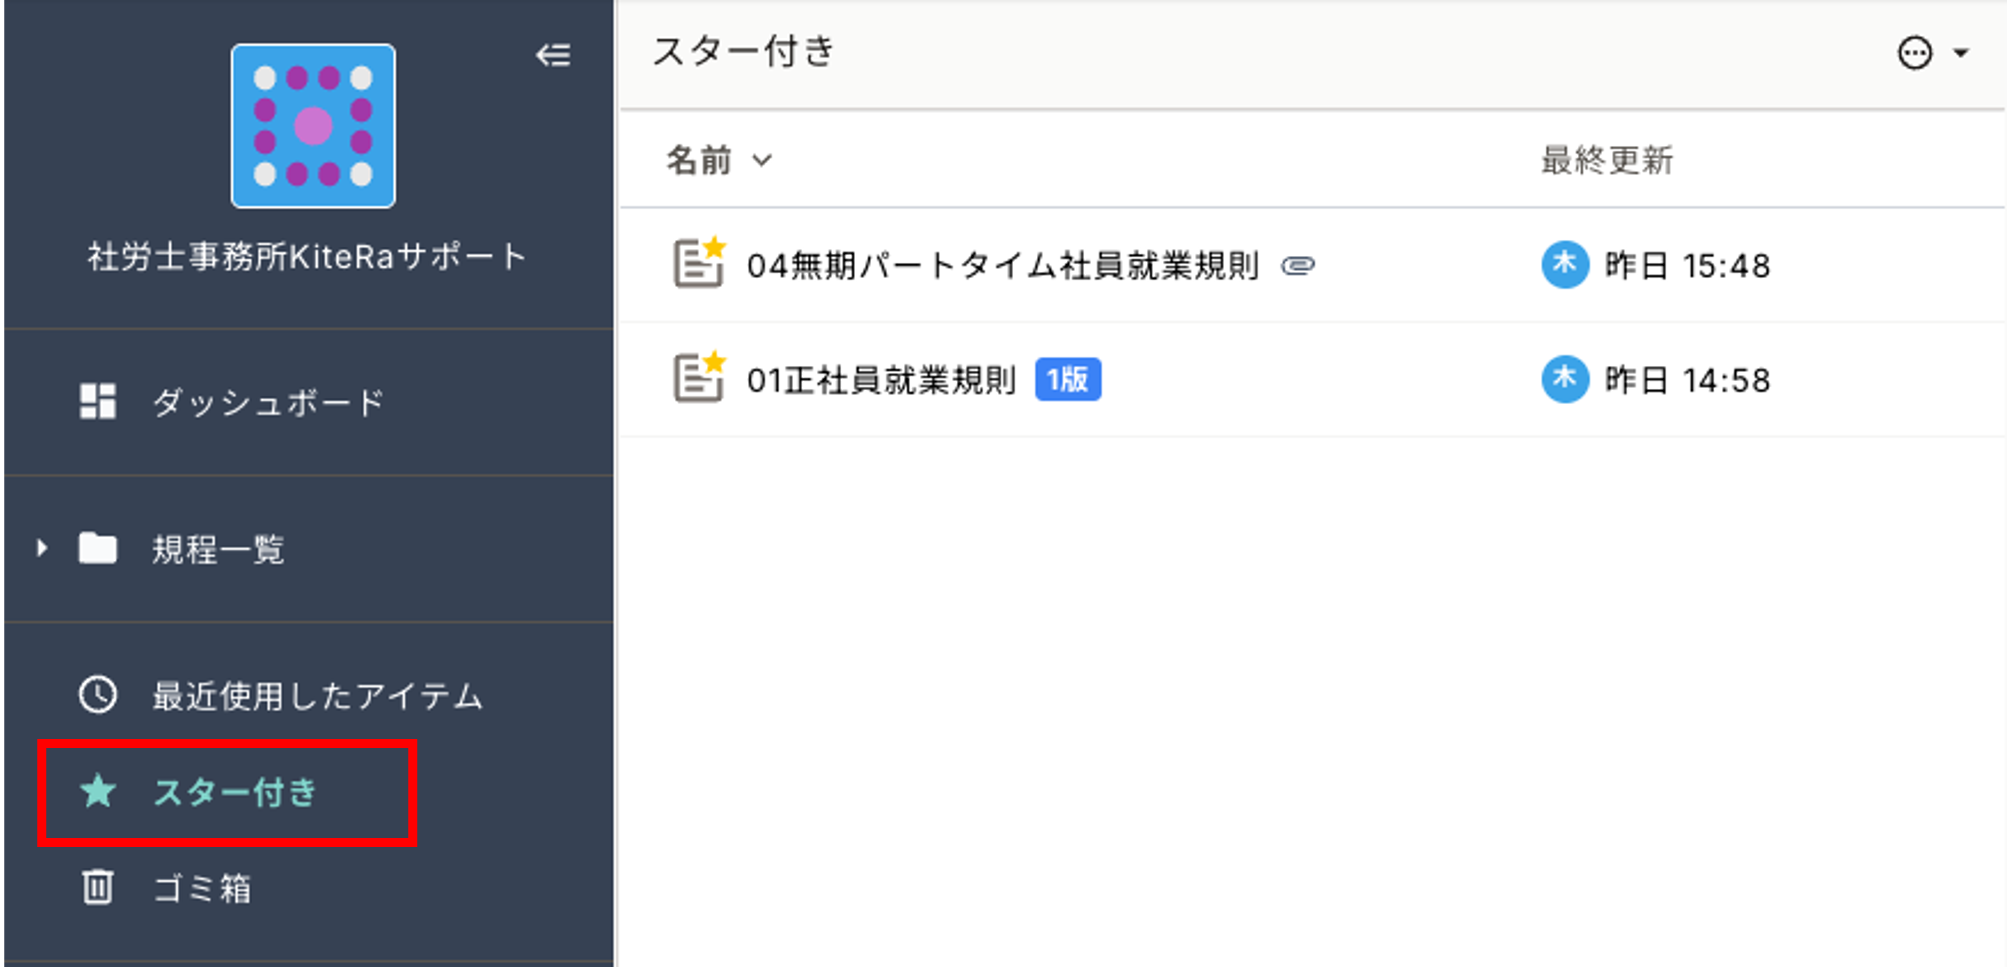Open the 規程一覧 folder
Viewport: 2007px width, 967px height.
218,549
